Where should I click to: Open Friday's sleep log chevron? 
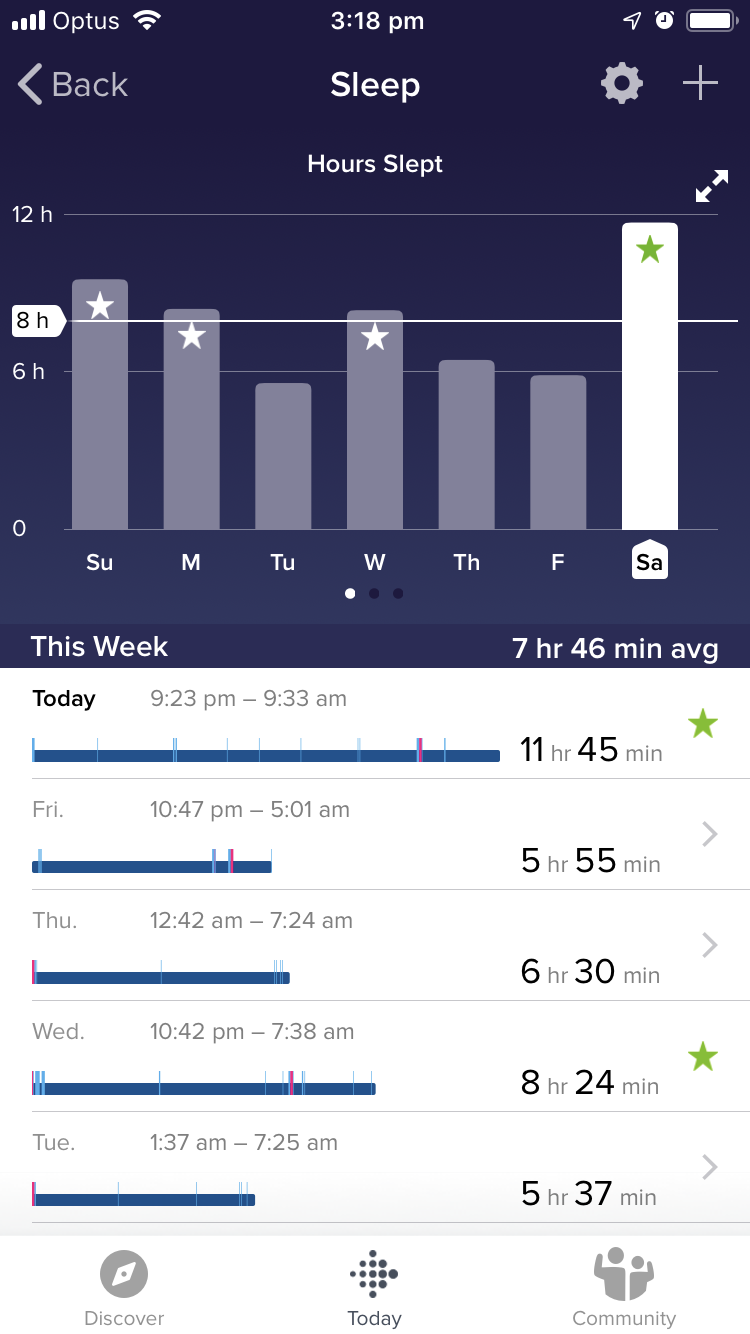[x=709, y=834]
